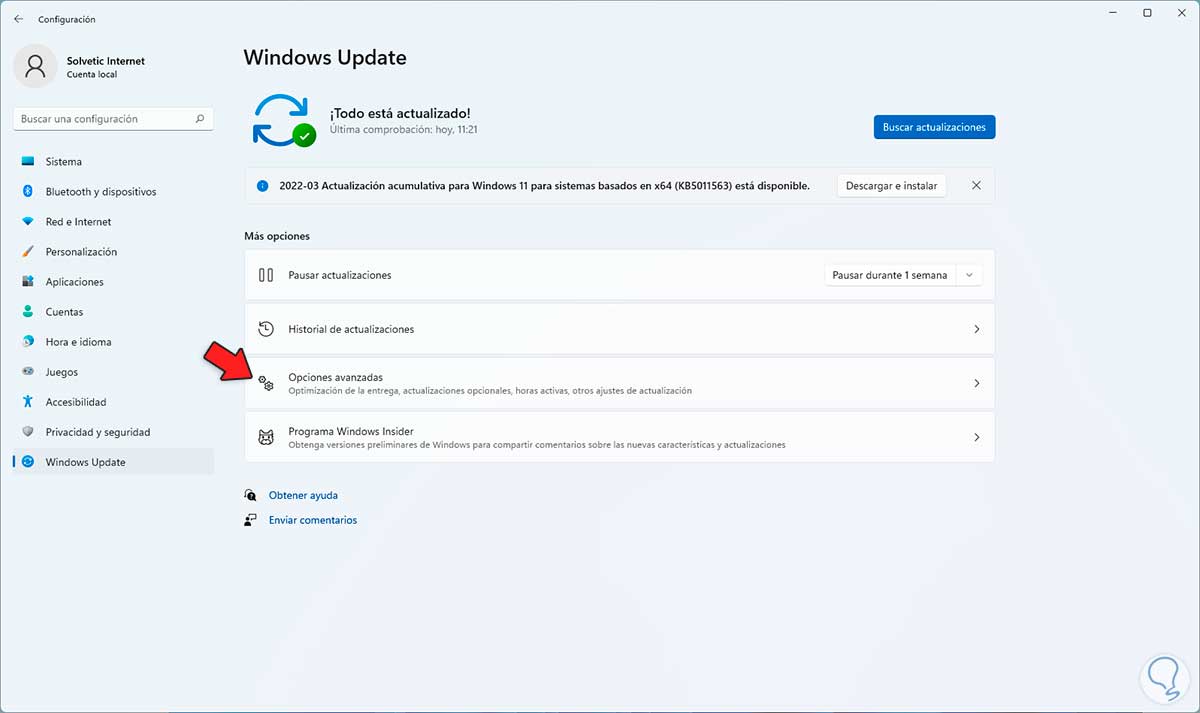Select the Aplicaciones grid icon
Image resolution: width=1200 pixels, height=713 pixels.
pos(28,282)
